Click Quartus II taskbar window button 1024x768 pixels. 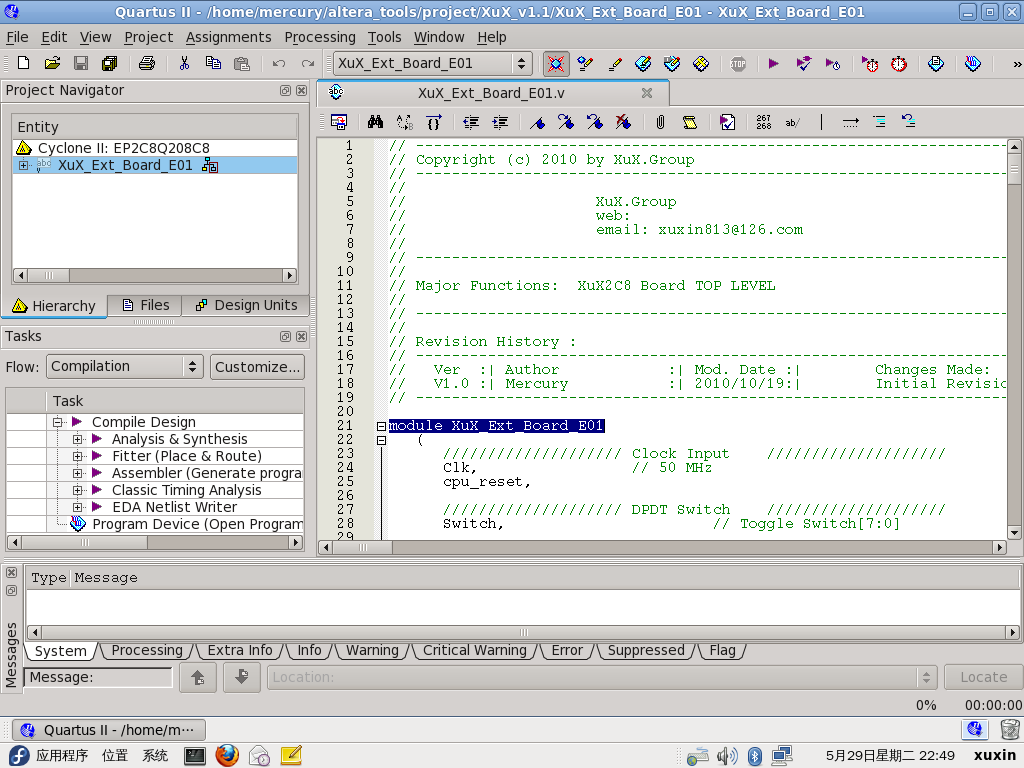(109, 730)
